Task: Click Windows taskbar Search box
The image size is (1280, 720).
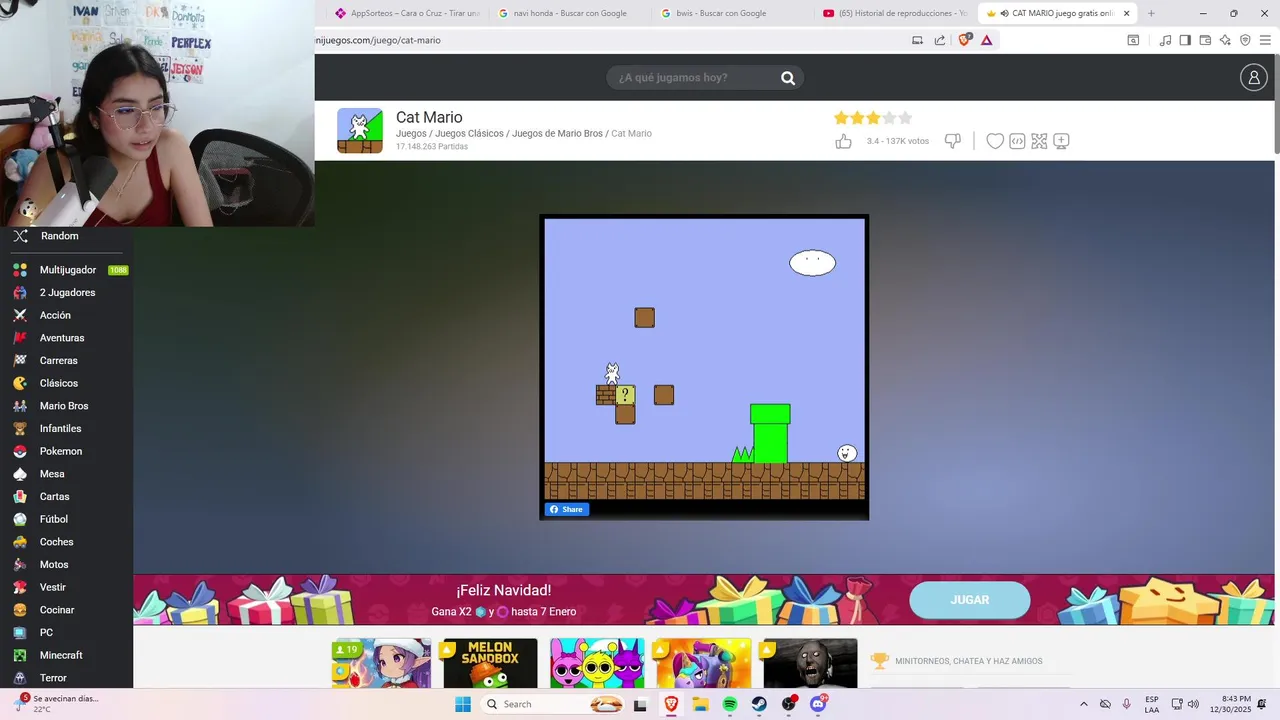Action: pyautogui.click(x=552, y=704)
